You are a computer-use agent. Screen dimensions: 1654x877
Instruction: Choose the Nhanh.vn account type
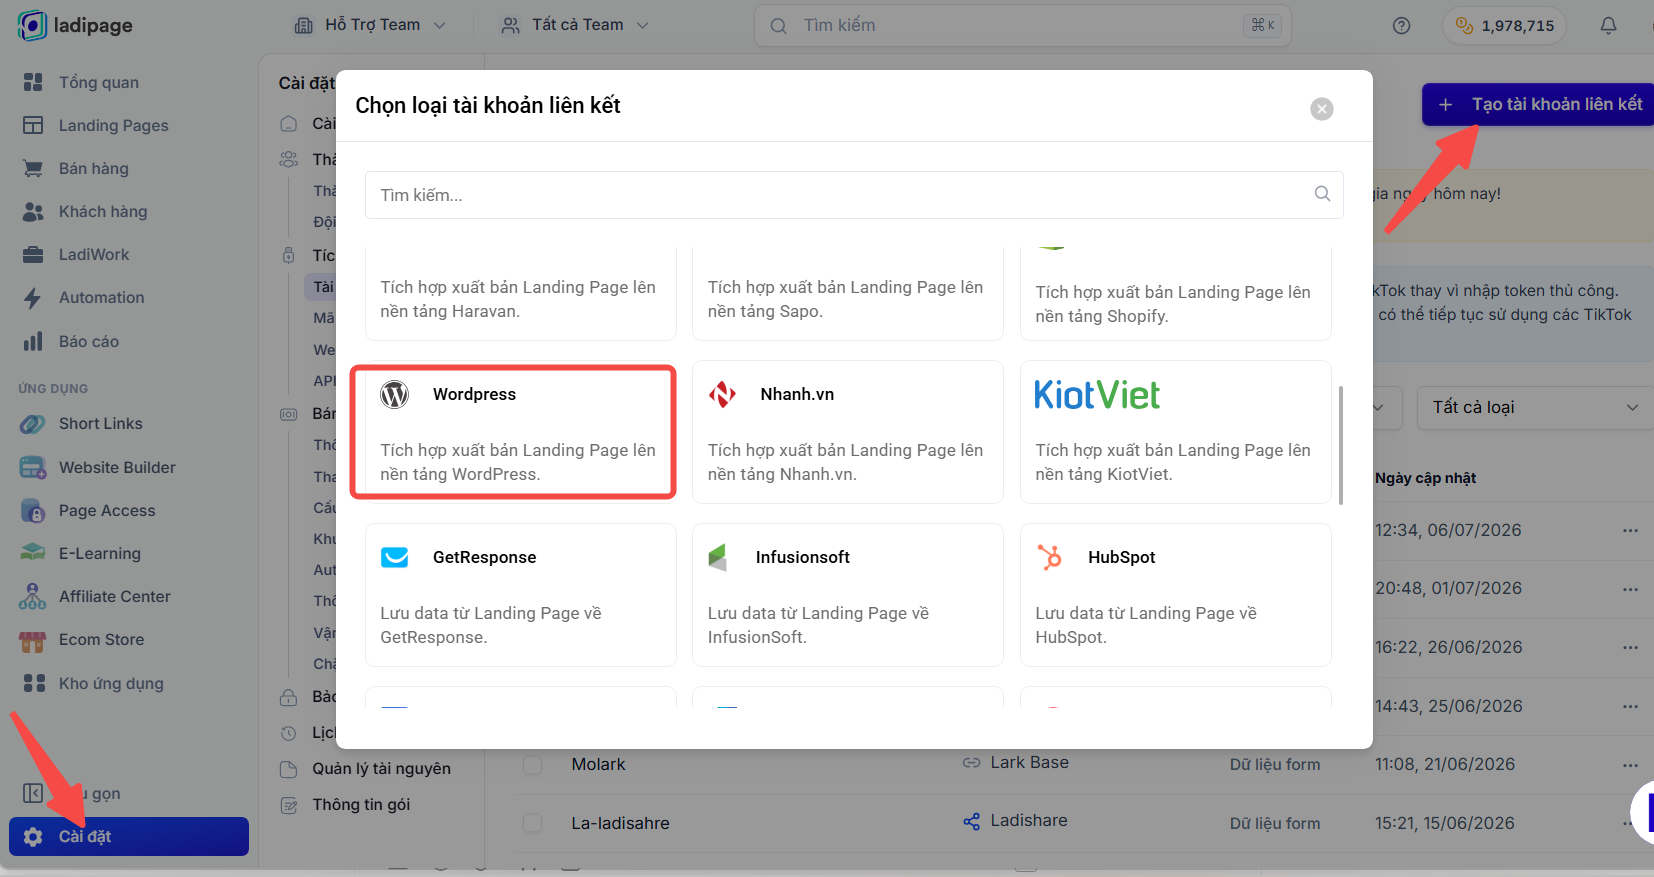point(848,432)
